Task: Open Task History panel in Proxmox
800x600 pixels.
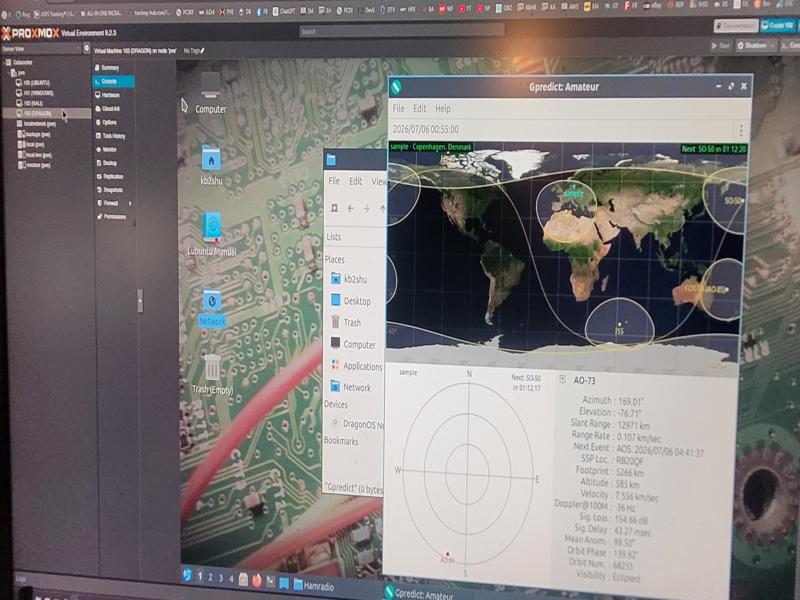Action: pyautogui.click(x=110, y=136)
